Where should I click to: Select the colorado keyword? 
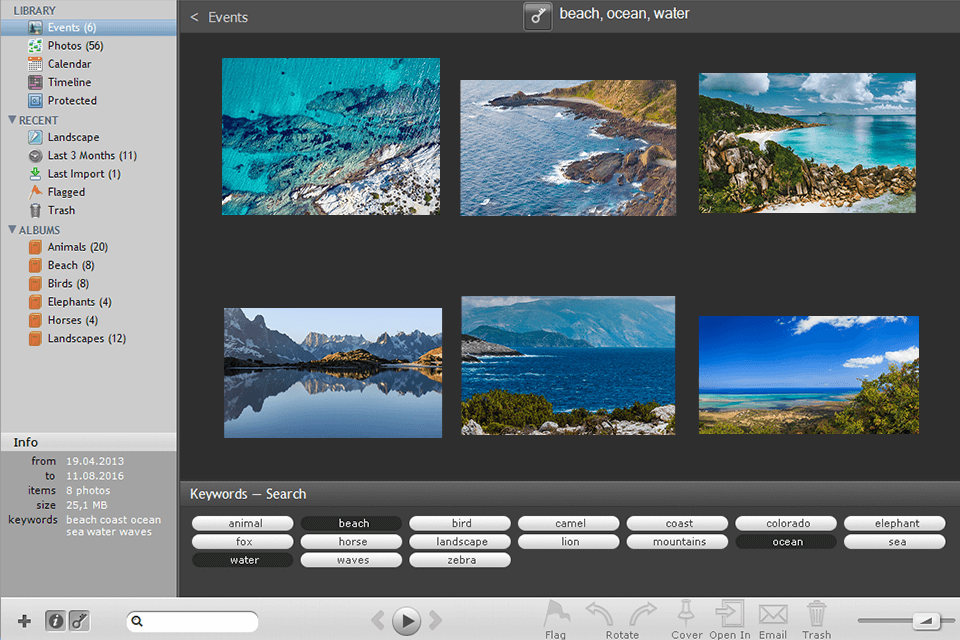786,523
